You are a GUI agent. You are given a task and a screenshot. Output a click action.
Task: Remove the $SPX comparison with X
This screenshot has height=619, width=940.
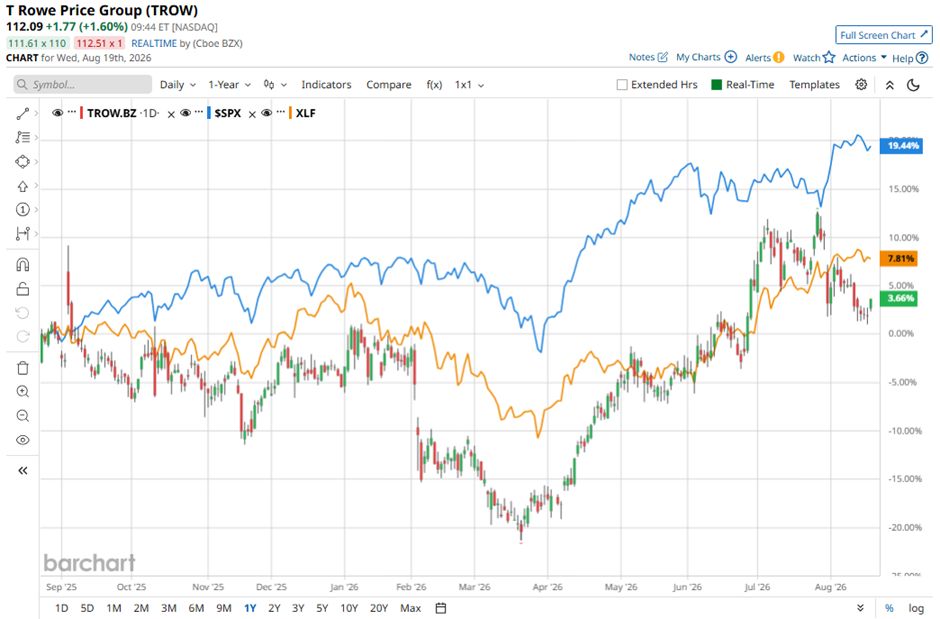click(x=252, y=114)
